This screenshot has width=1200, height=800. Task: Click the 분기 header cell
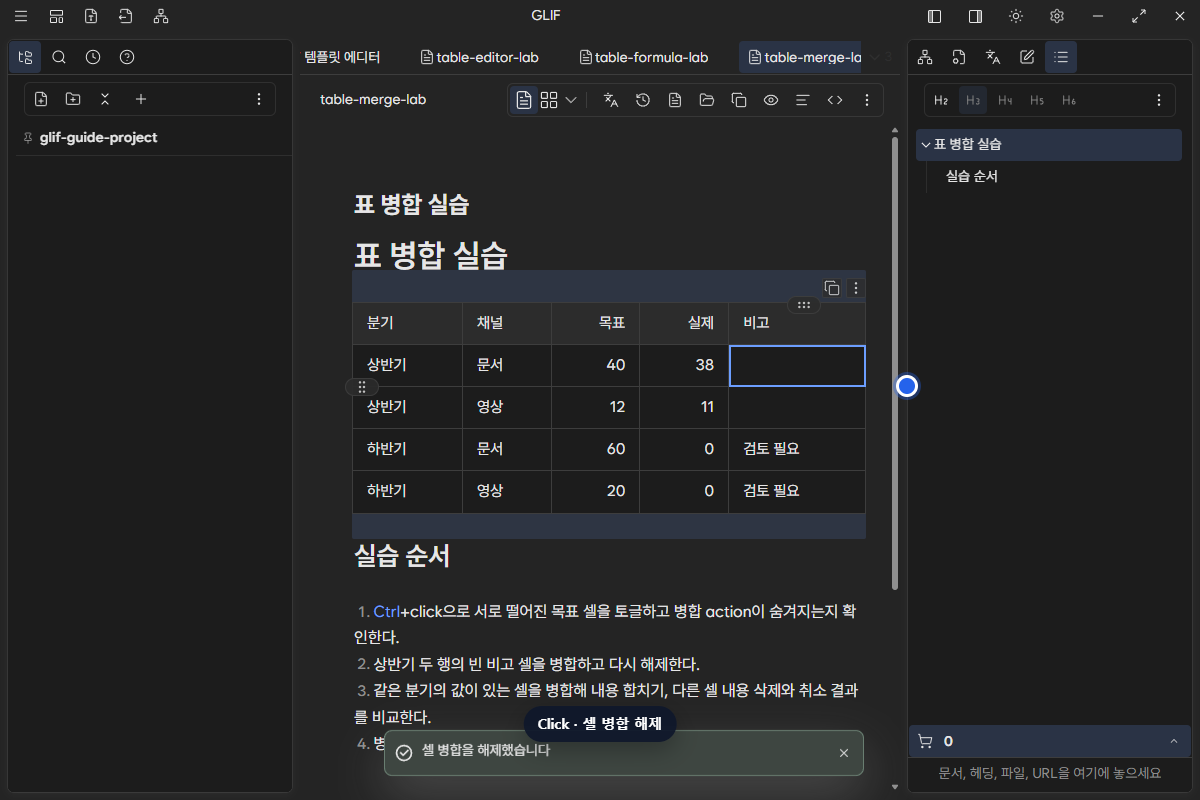408,323
